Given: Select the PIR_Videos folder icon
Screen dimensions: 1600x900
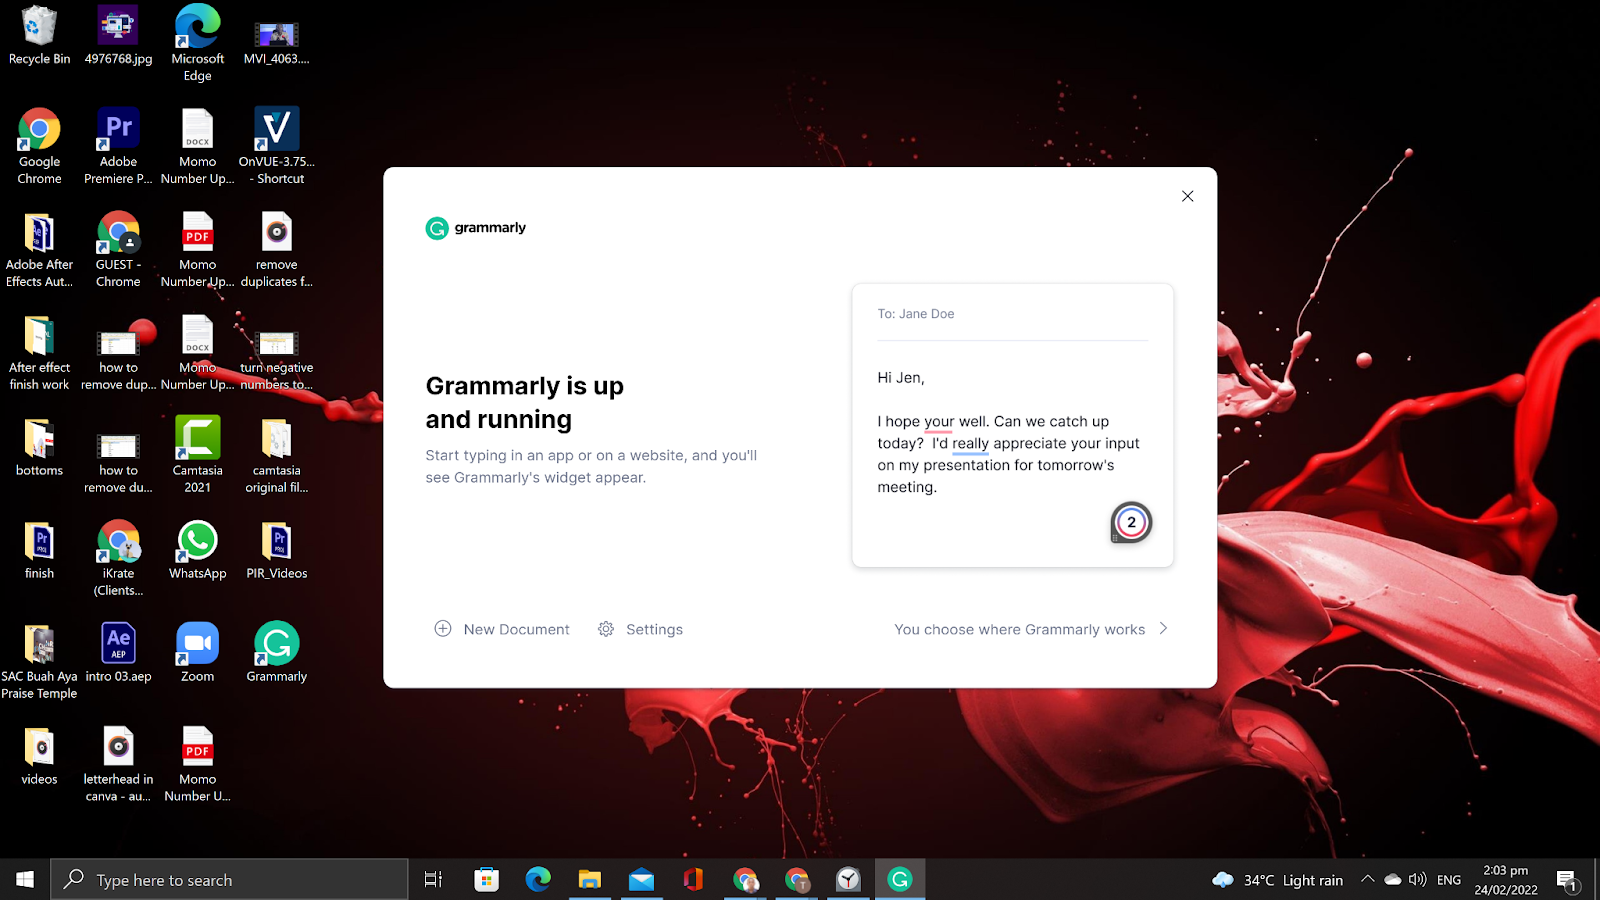Looking at the screenshot, I should (x=277, y=550).
